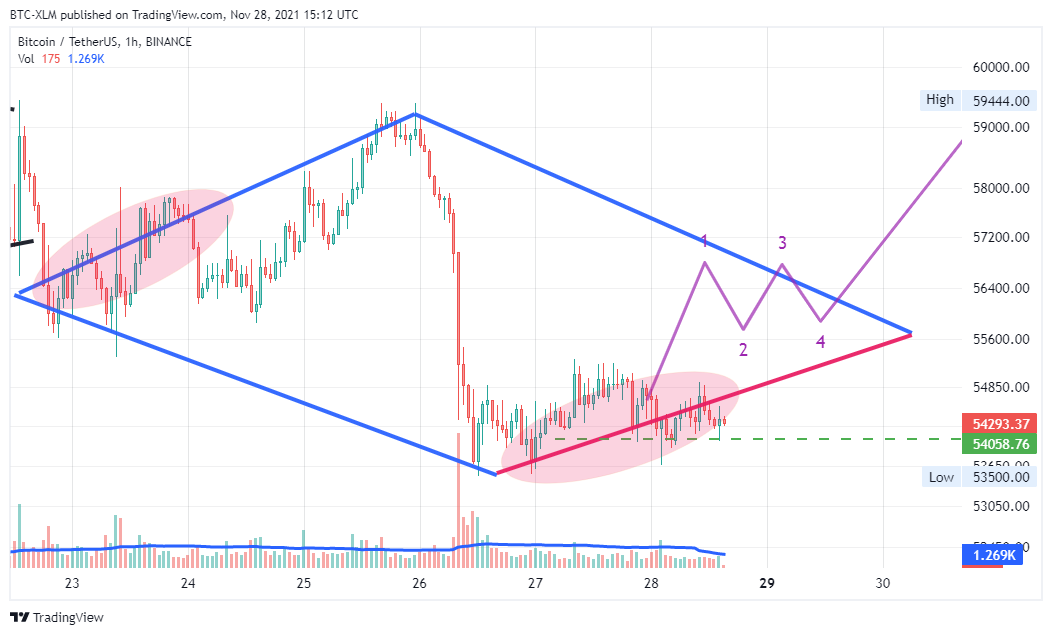
Task: Select wave label 1 on the projection
Action: [704, 240]
